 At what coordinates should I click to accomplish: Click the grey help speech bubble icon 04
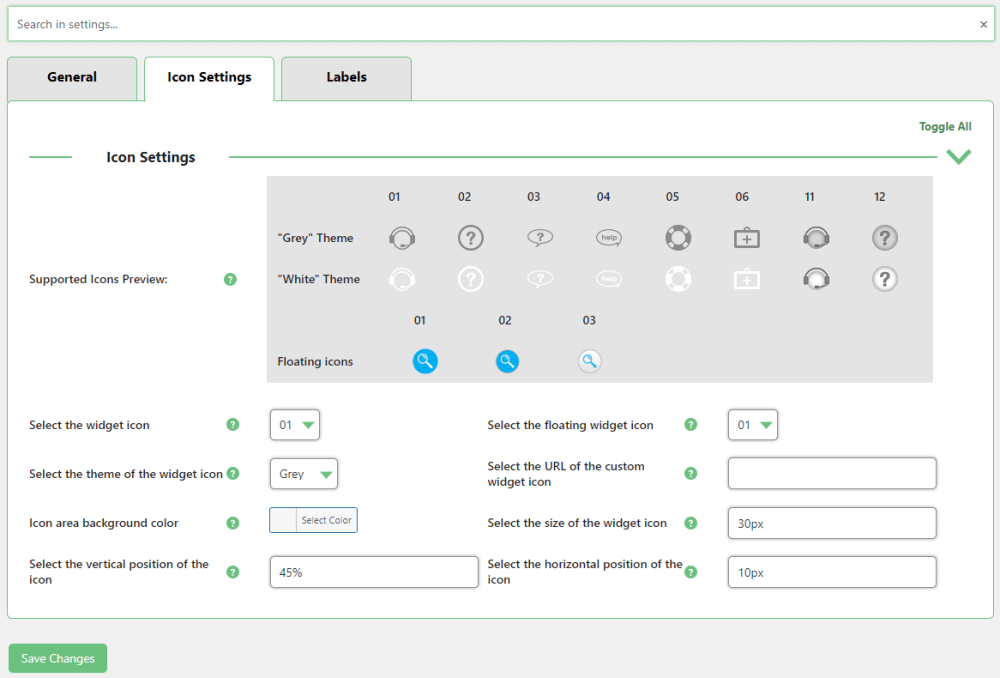click(x=608, y=238)
